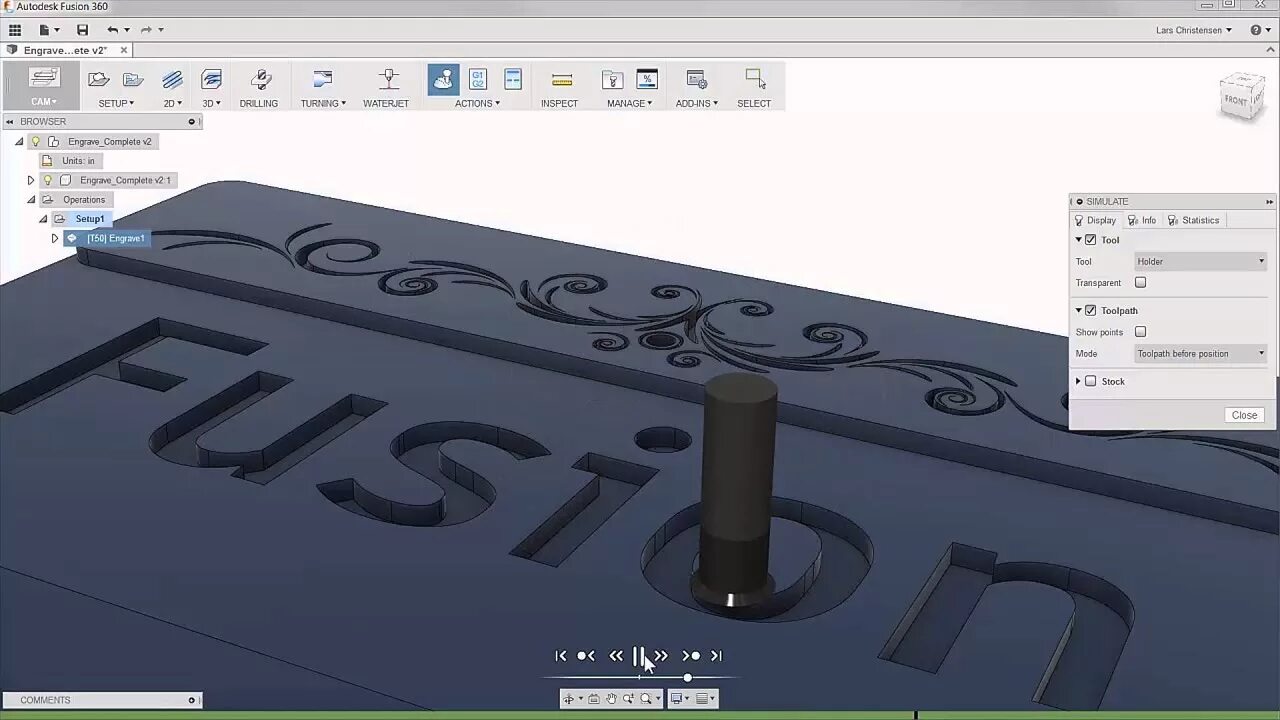Select the Engrave...ete v2 document tab
The width and height of the screenshot is (1280, 720).
click(x=65, y=50)
